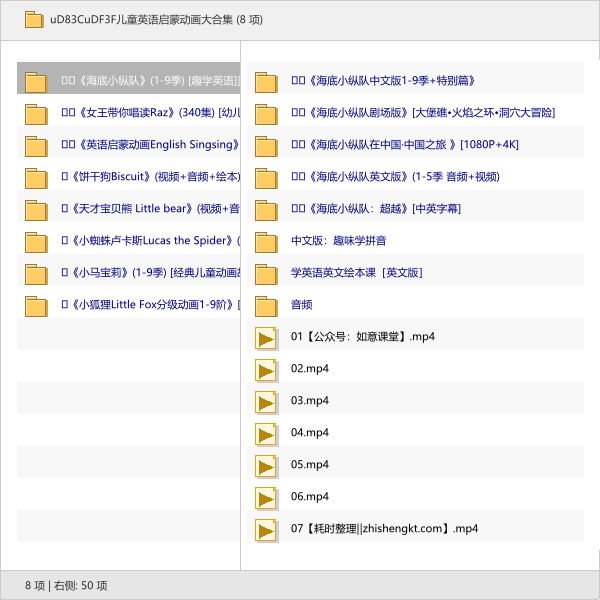Image resolution: width=600 pixels, height=600 pixels.
Task: Click the folder icon for 音频
Action: (x=266, y=305)
